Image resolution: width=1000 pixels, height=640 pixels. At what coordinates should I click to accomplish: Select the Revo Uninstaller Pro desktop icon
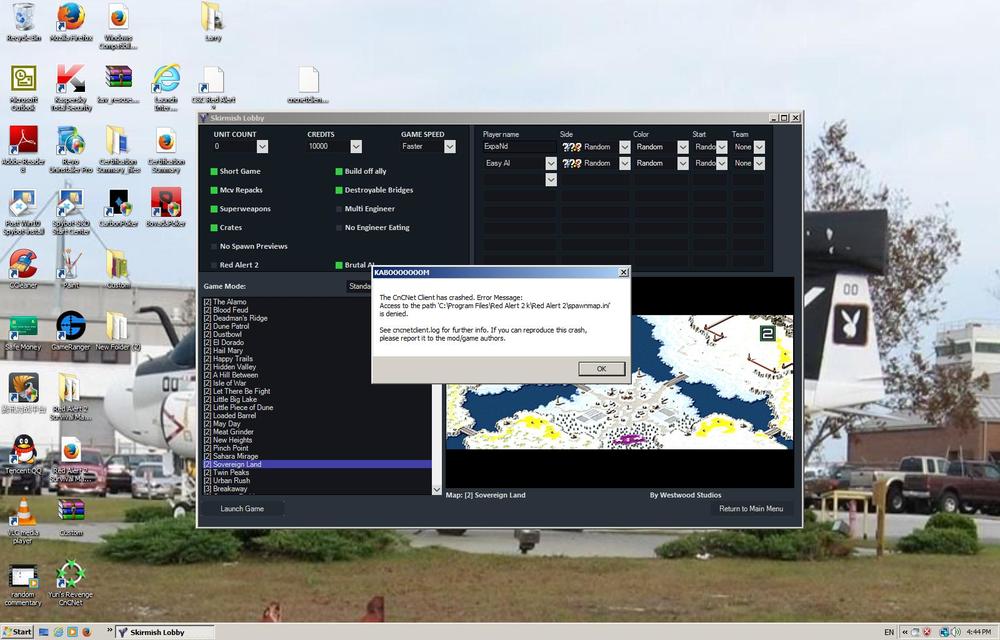[71, 149]
